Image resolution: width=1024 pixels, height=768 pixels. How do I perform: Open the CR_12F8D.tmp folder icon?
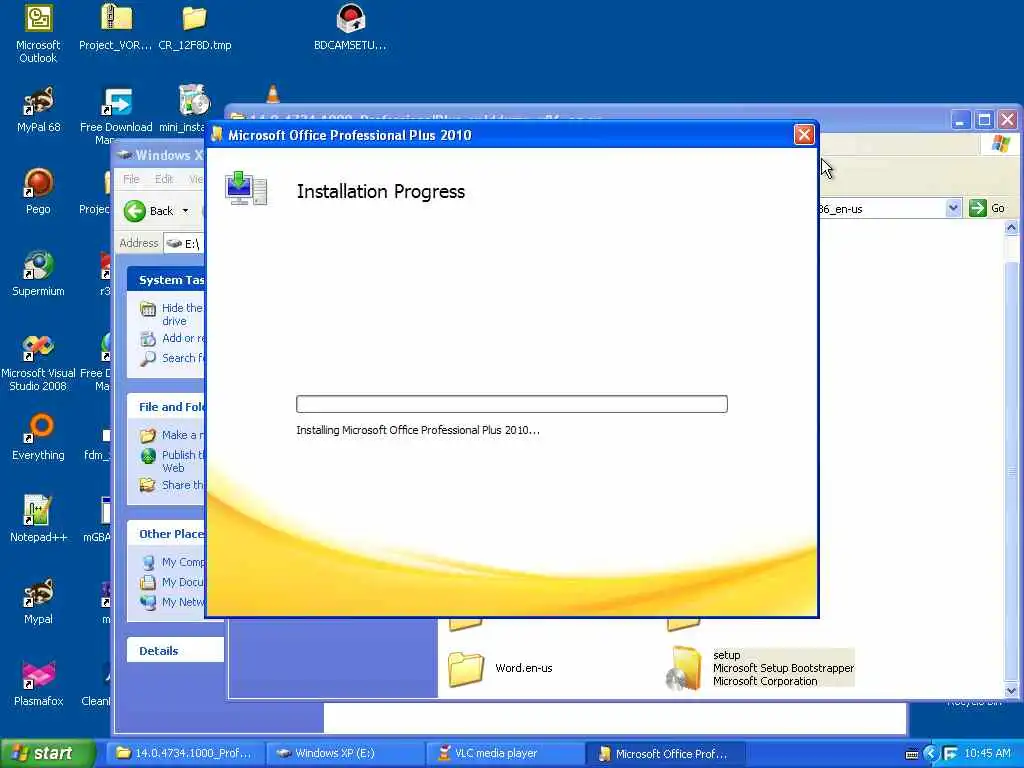click(194, 20)
